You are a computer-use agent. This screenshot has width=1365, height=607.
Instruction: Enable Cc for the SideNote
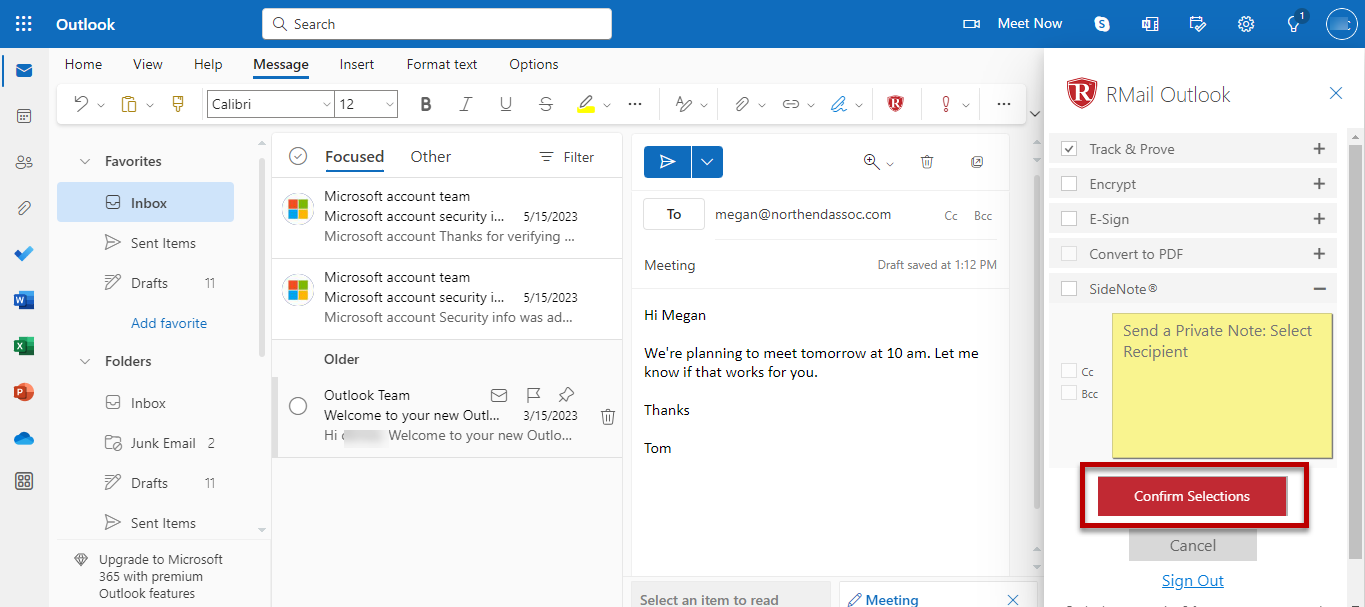[x=1068, y=370]
